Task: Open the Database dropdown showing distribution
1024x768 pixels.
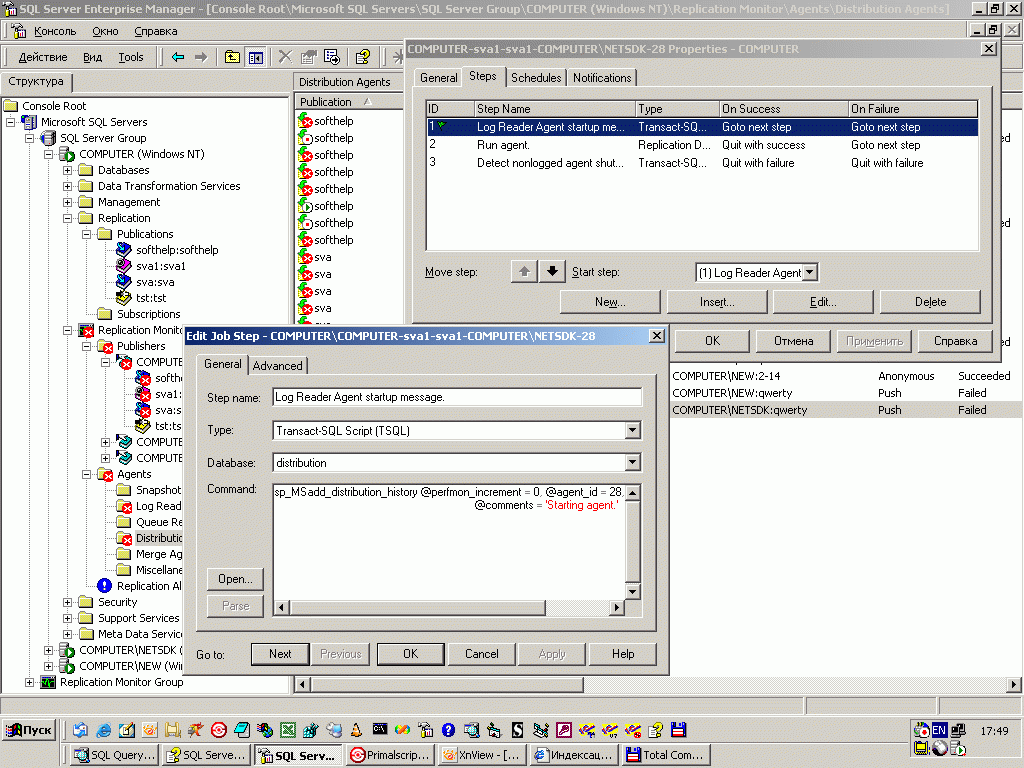Action: pos(632,462)
